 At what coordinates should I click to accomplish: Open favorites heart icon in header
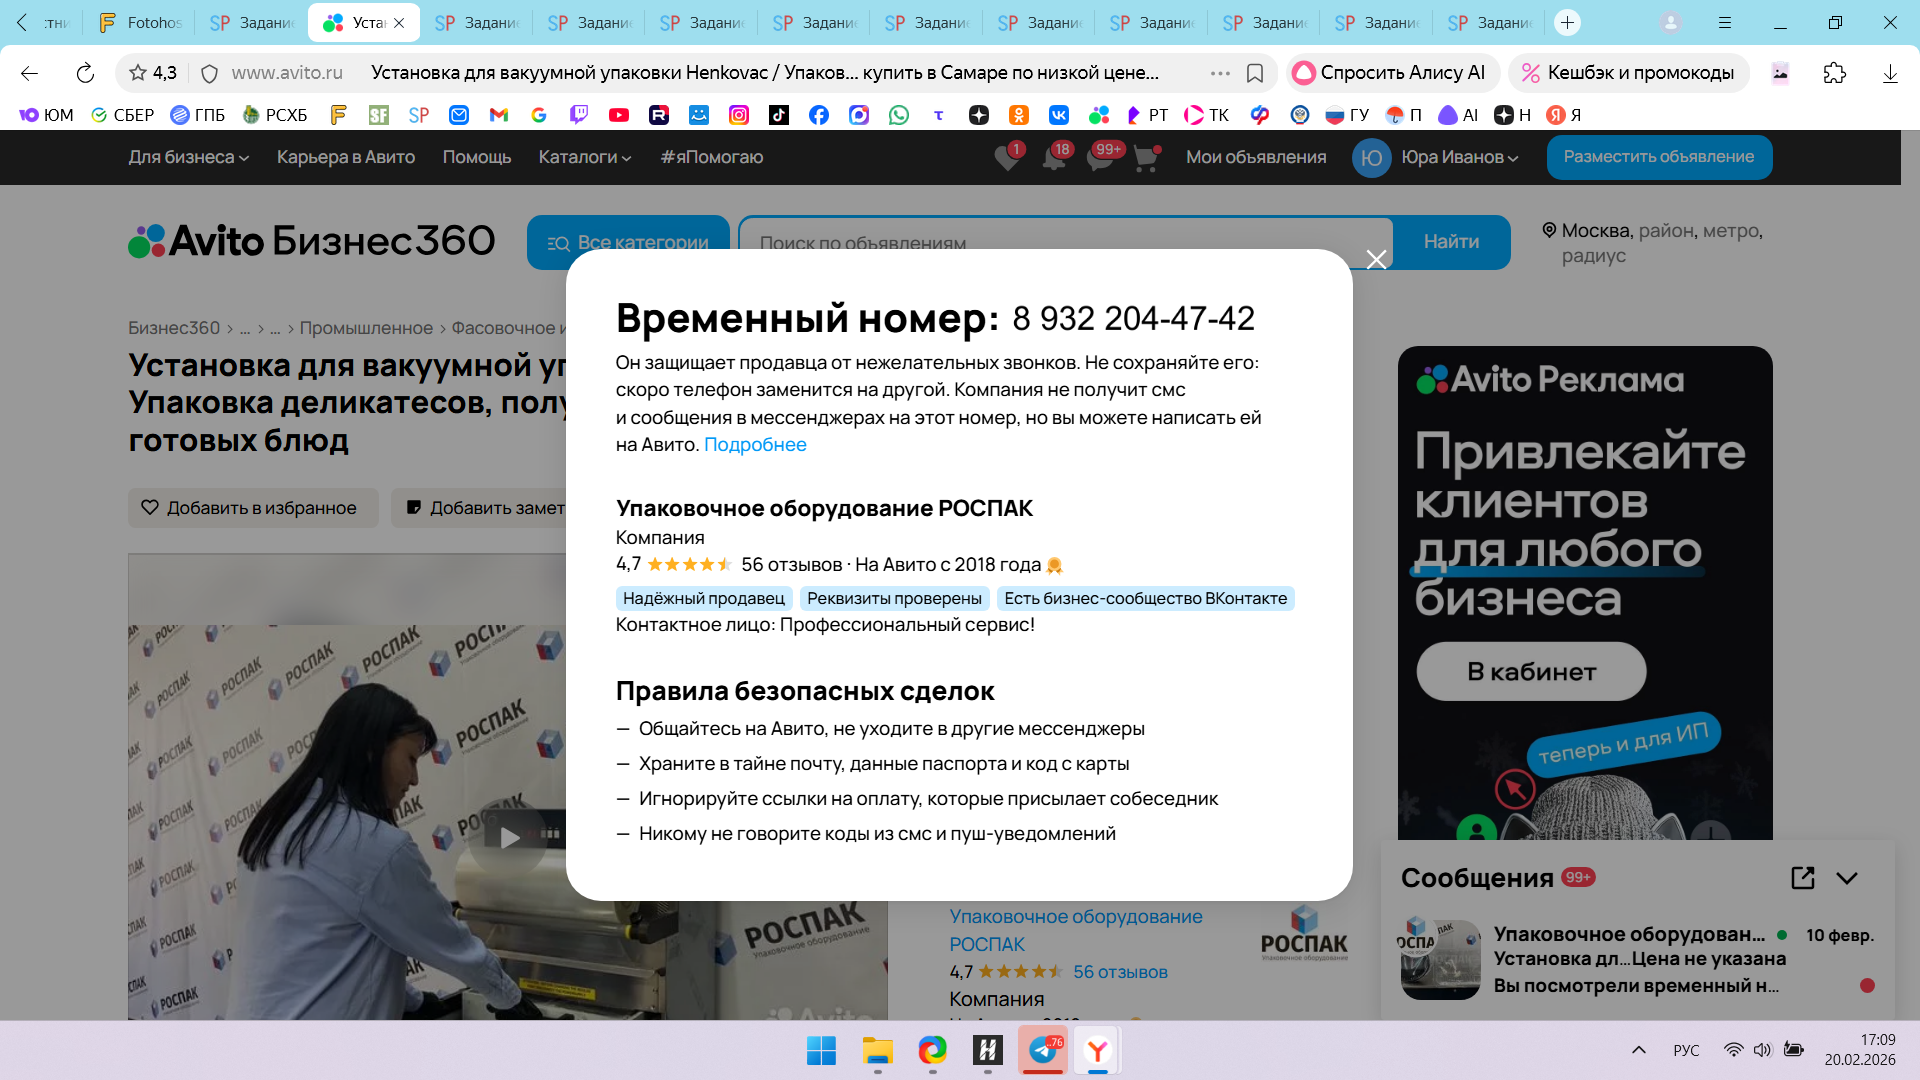coord(1007,158)
